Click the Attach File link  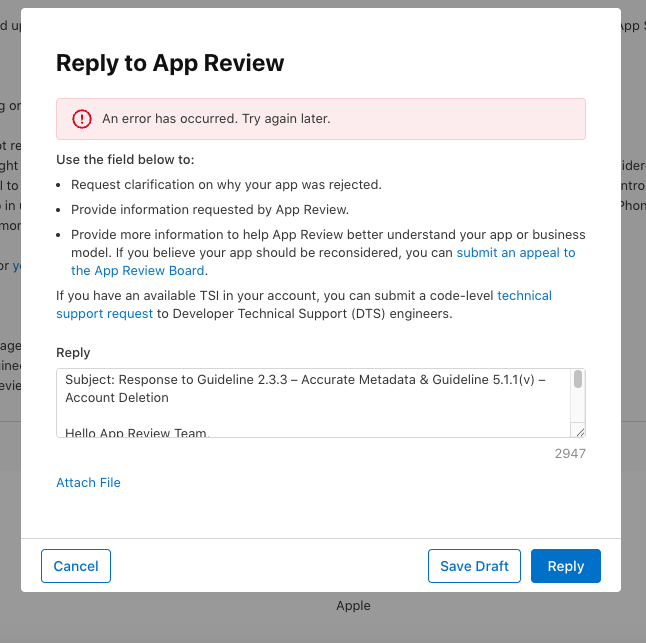coord(88,482)
